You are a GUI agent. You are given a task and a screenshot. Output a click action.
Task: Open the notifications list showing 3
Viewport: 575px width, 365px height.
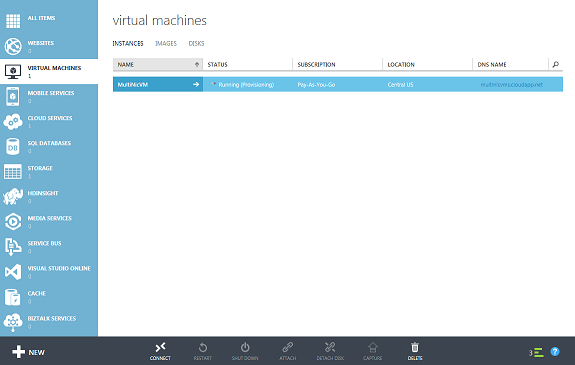[x=536, y=353]
